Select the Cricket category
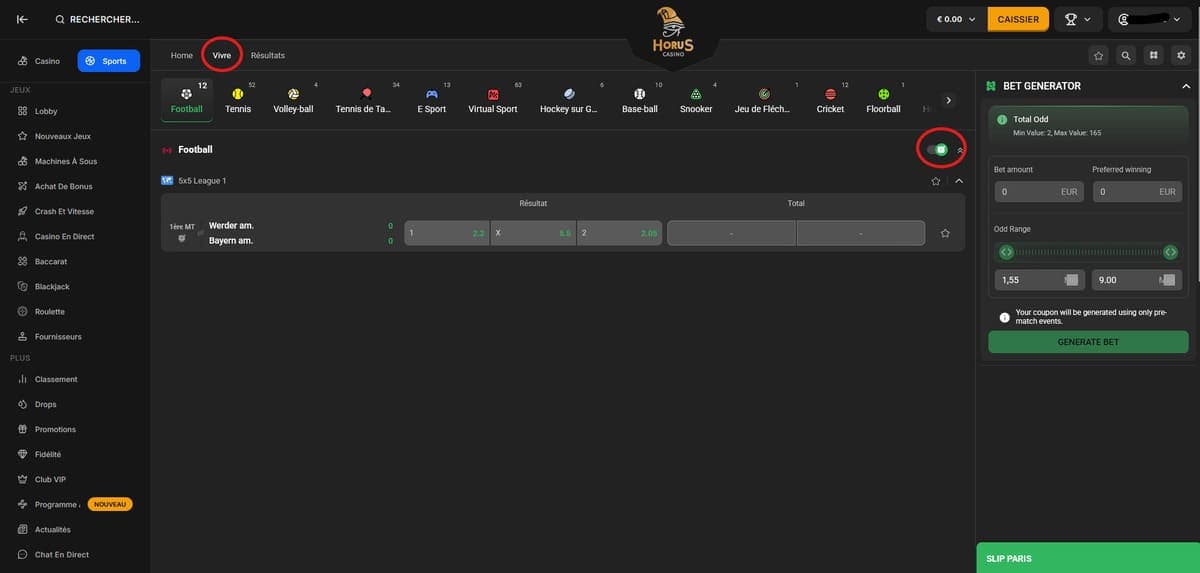 click(830, 100)
